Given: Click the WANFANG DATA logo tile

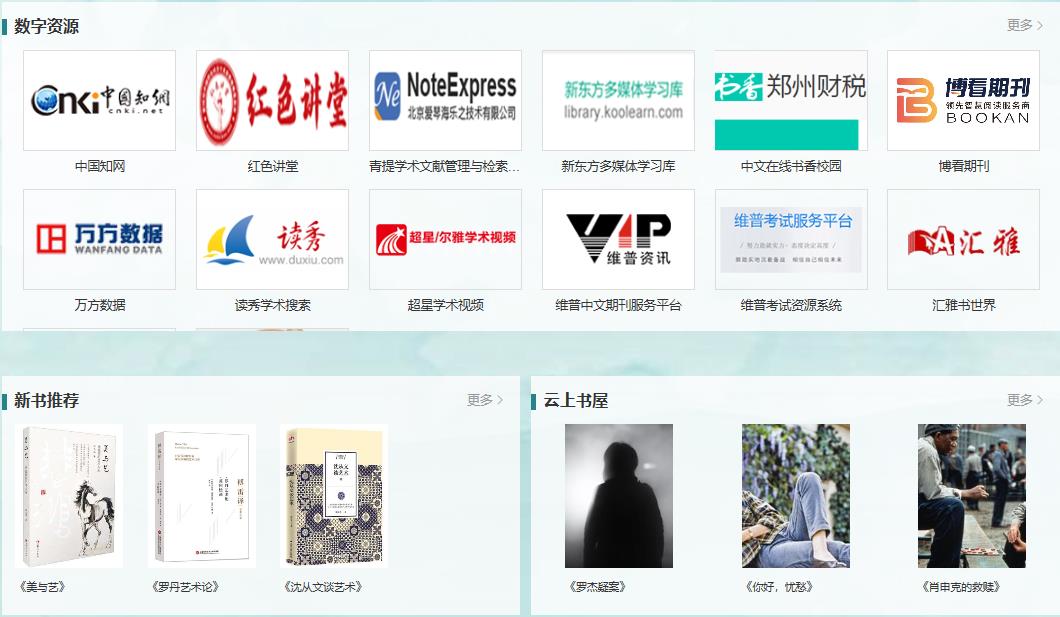Looking at the screenshot, I should click(99, 239).
